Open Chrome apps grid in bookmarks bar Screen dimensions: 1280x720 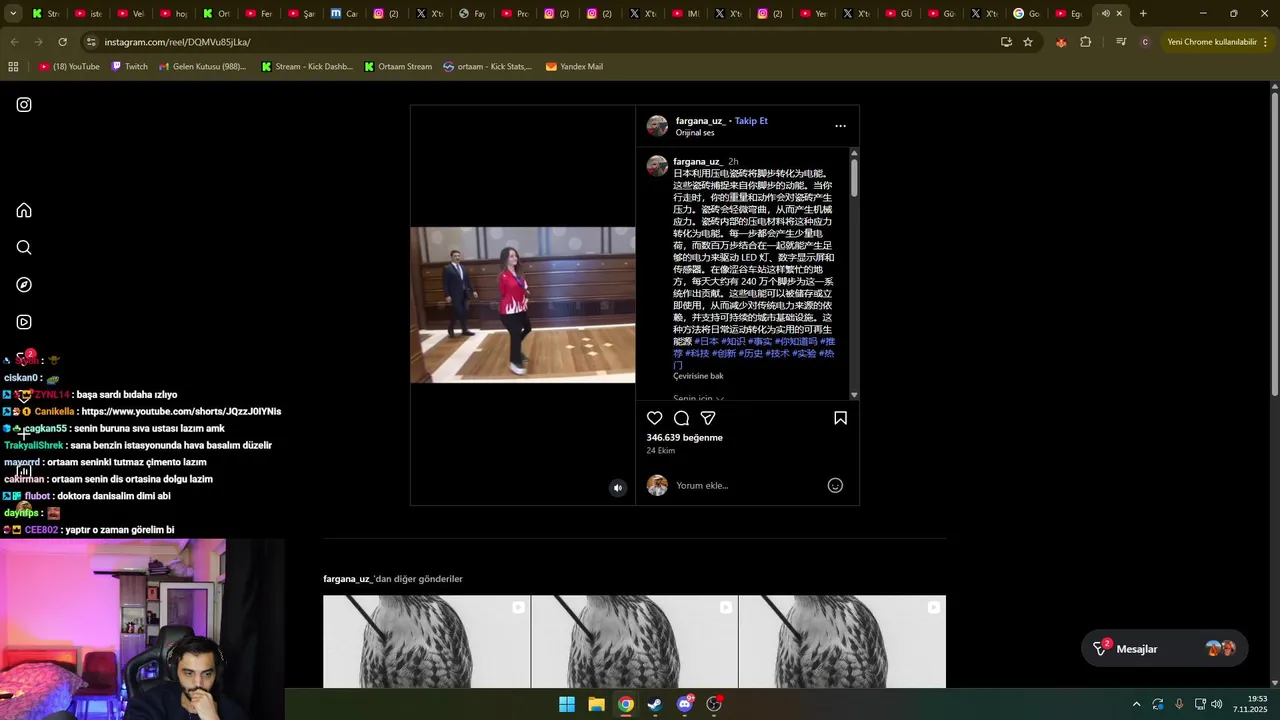coord(13,67)
